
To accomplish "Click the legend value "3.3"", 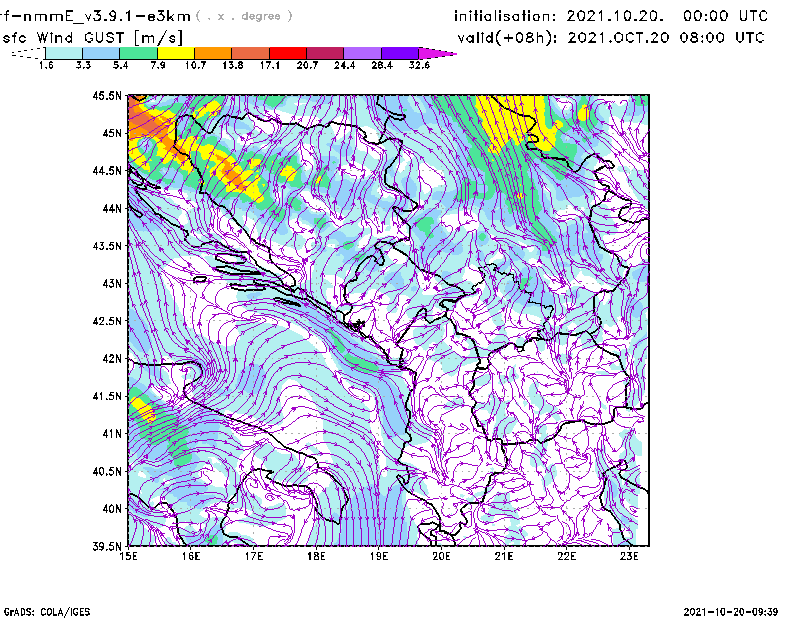I will click(x=83, y=65).
